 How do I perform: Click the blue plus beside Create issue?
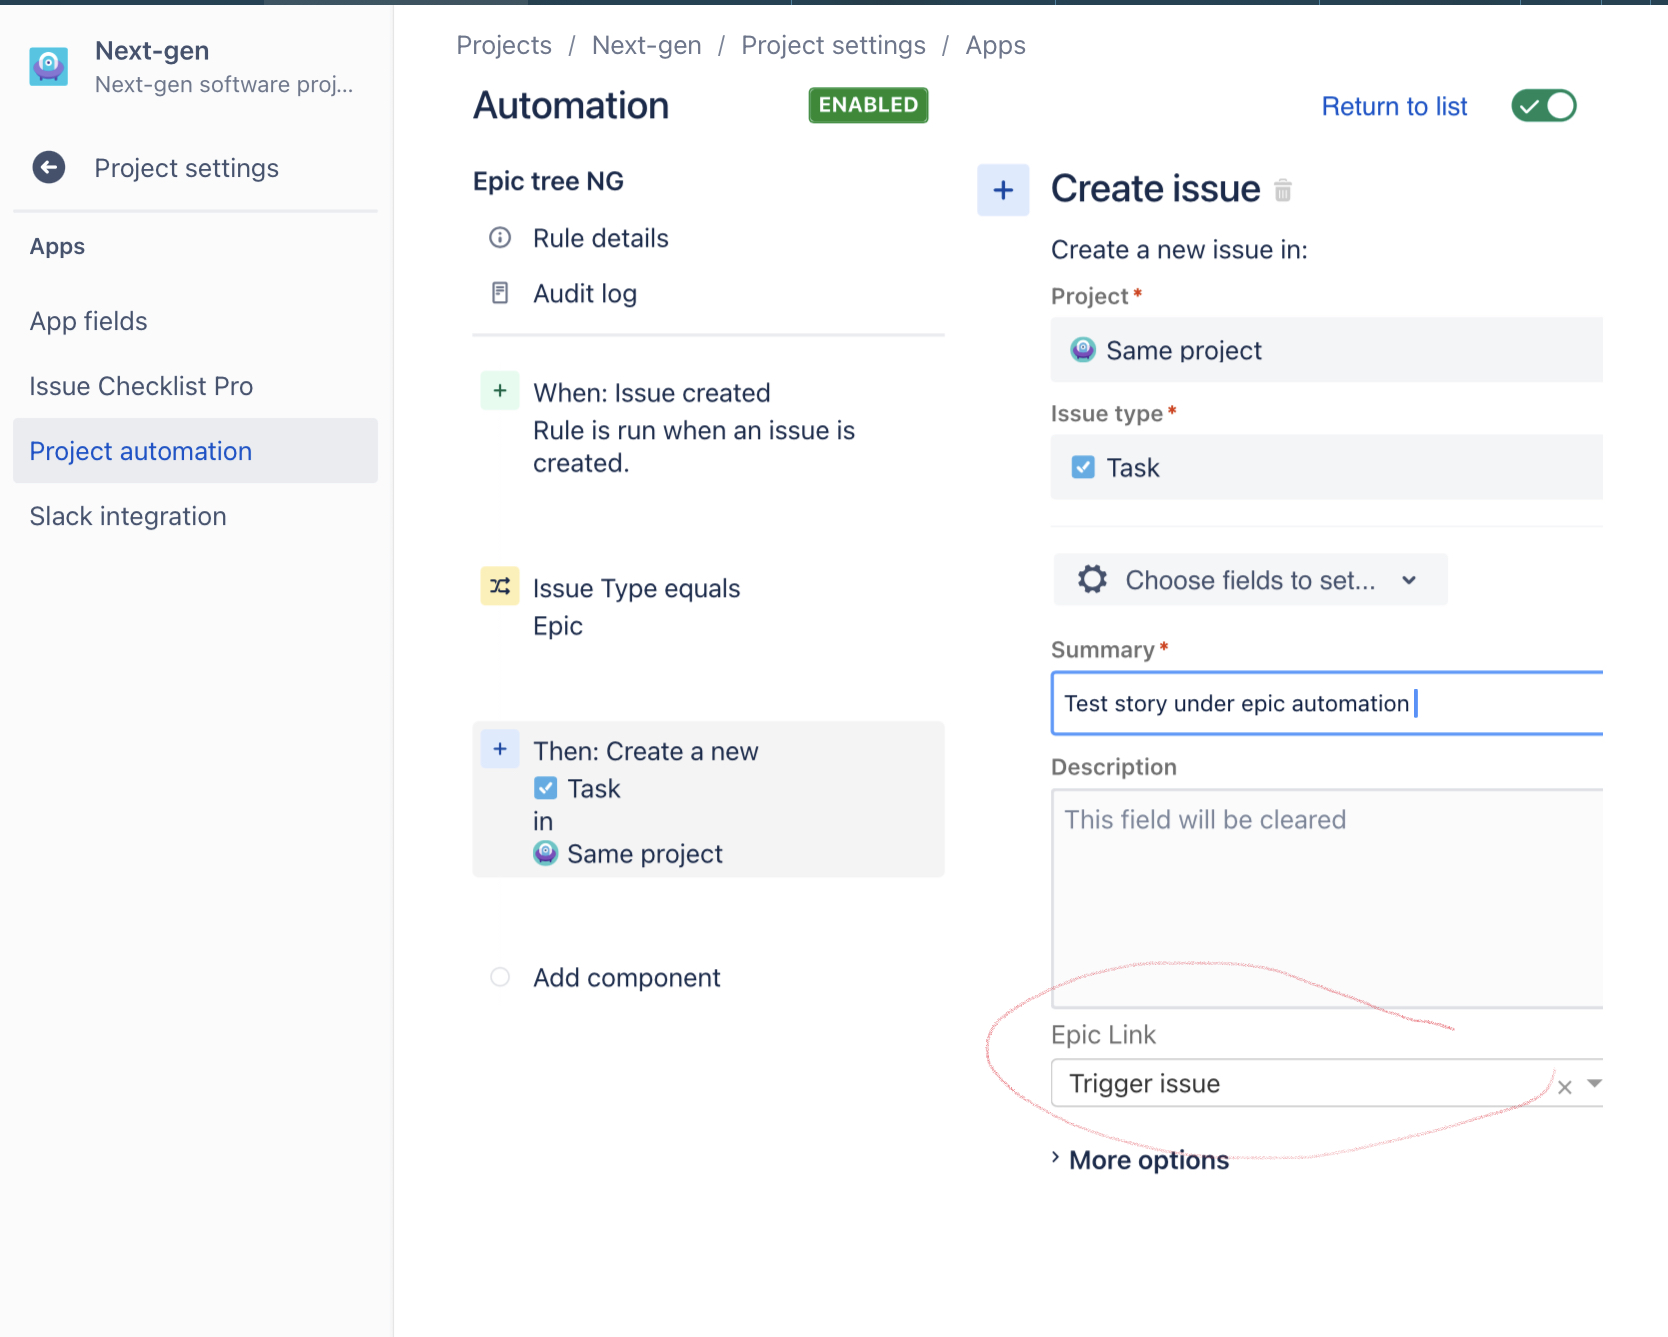click(x=1003, y=189)
